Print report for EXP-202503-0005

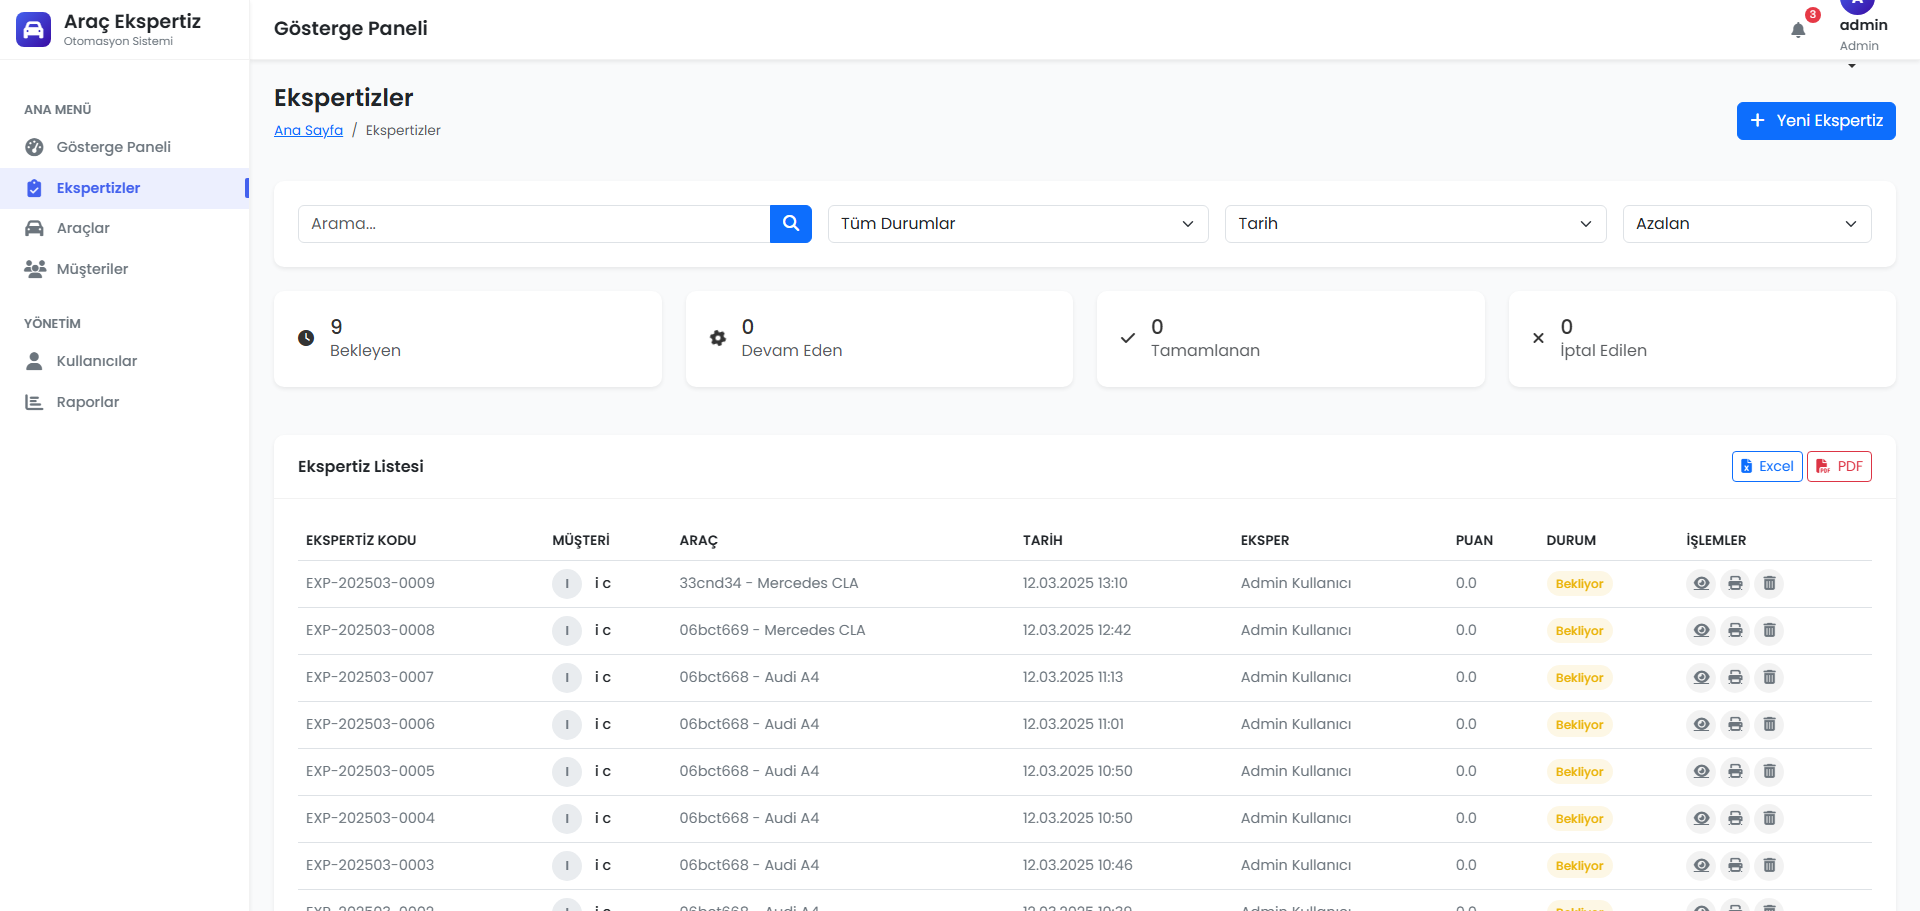click(x=1735, y=772)
